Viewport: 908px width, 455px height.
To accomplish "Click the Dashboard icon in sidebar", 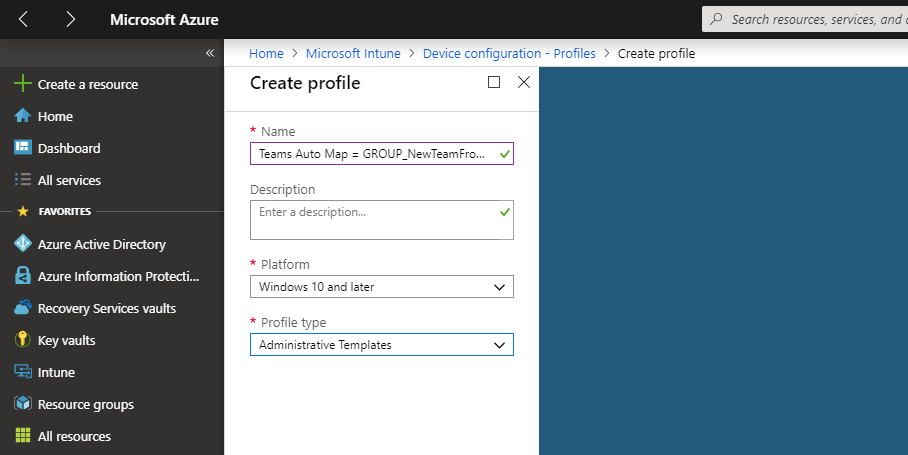I will [x=23, y=148].
